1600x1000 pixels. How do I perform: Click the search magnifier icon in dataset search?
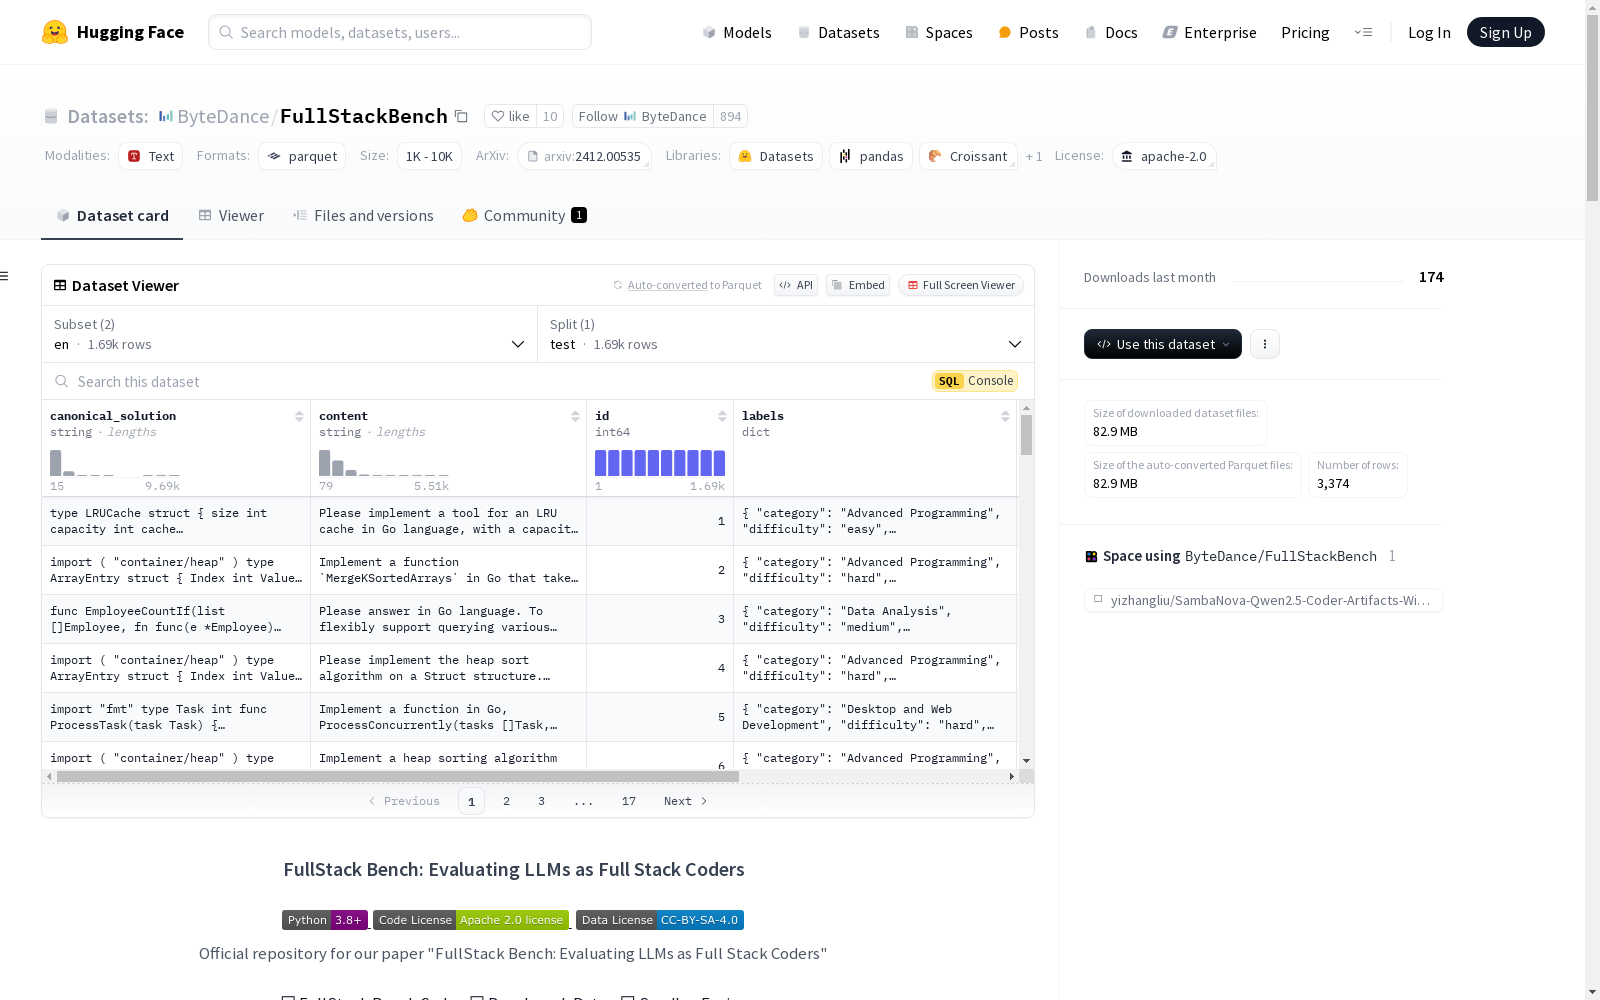[62, 381]
